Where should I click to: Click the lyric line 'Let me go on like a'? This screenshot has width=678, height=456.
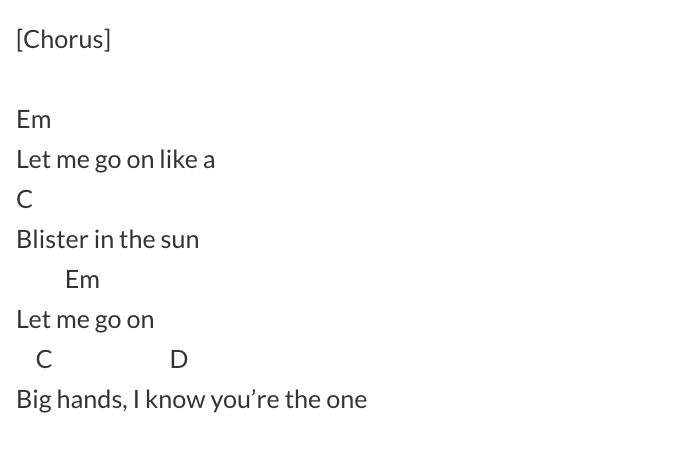click(x=115, y=159)
